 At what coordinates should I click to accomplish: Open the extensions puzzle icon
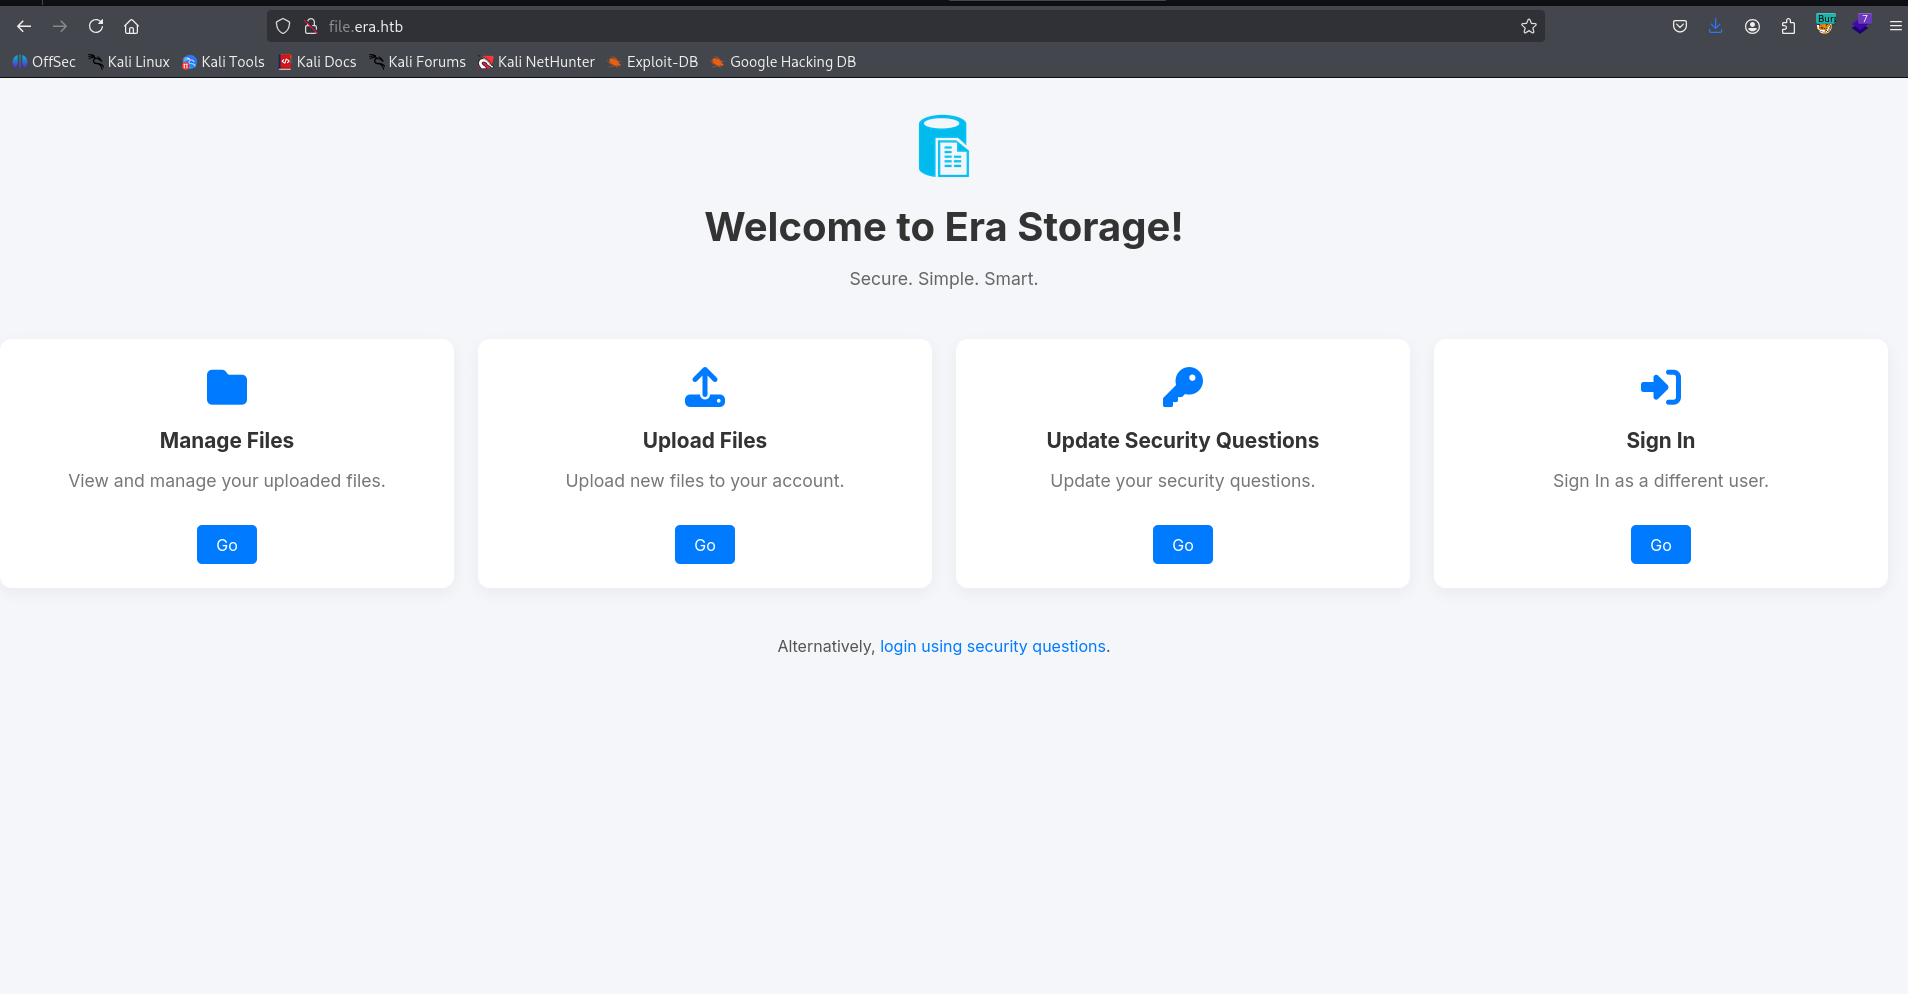[x=1788, y=26]
